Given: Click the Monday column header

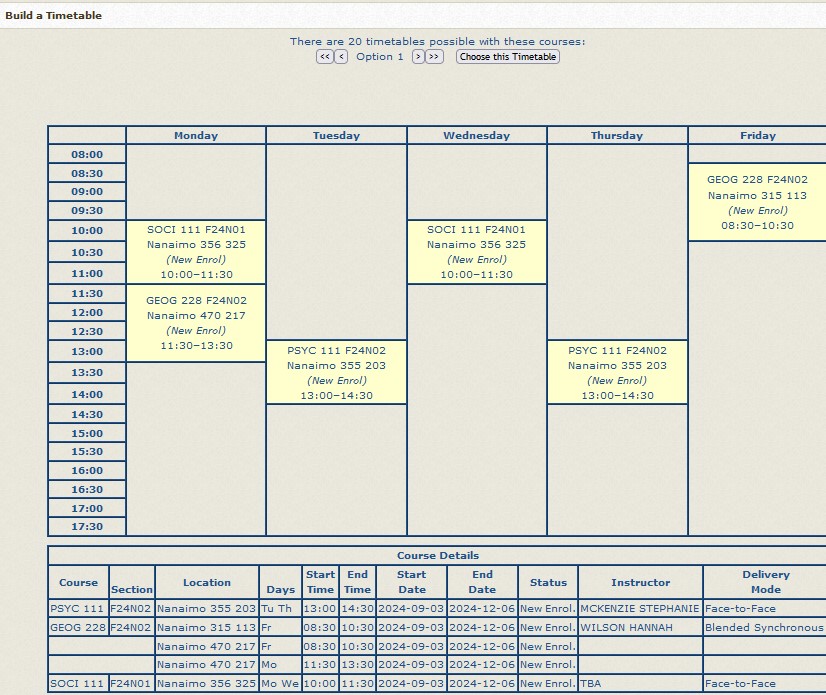Looking at the screenshot, I should pos(196,135).
